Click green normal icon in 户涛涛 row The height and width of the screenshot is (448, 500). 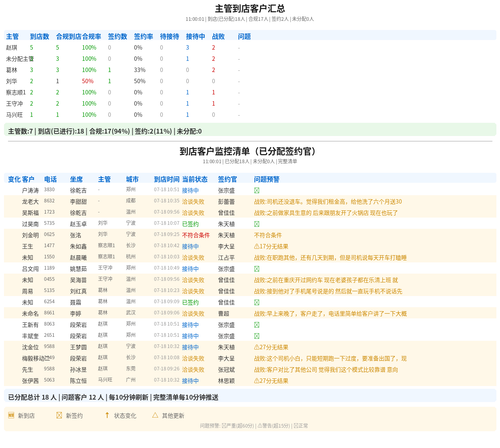point(257,190)
